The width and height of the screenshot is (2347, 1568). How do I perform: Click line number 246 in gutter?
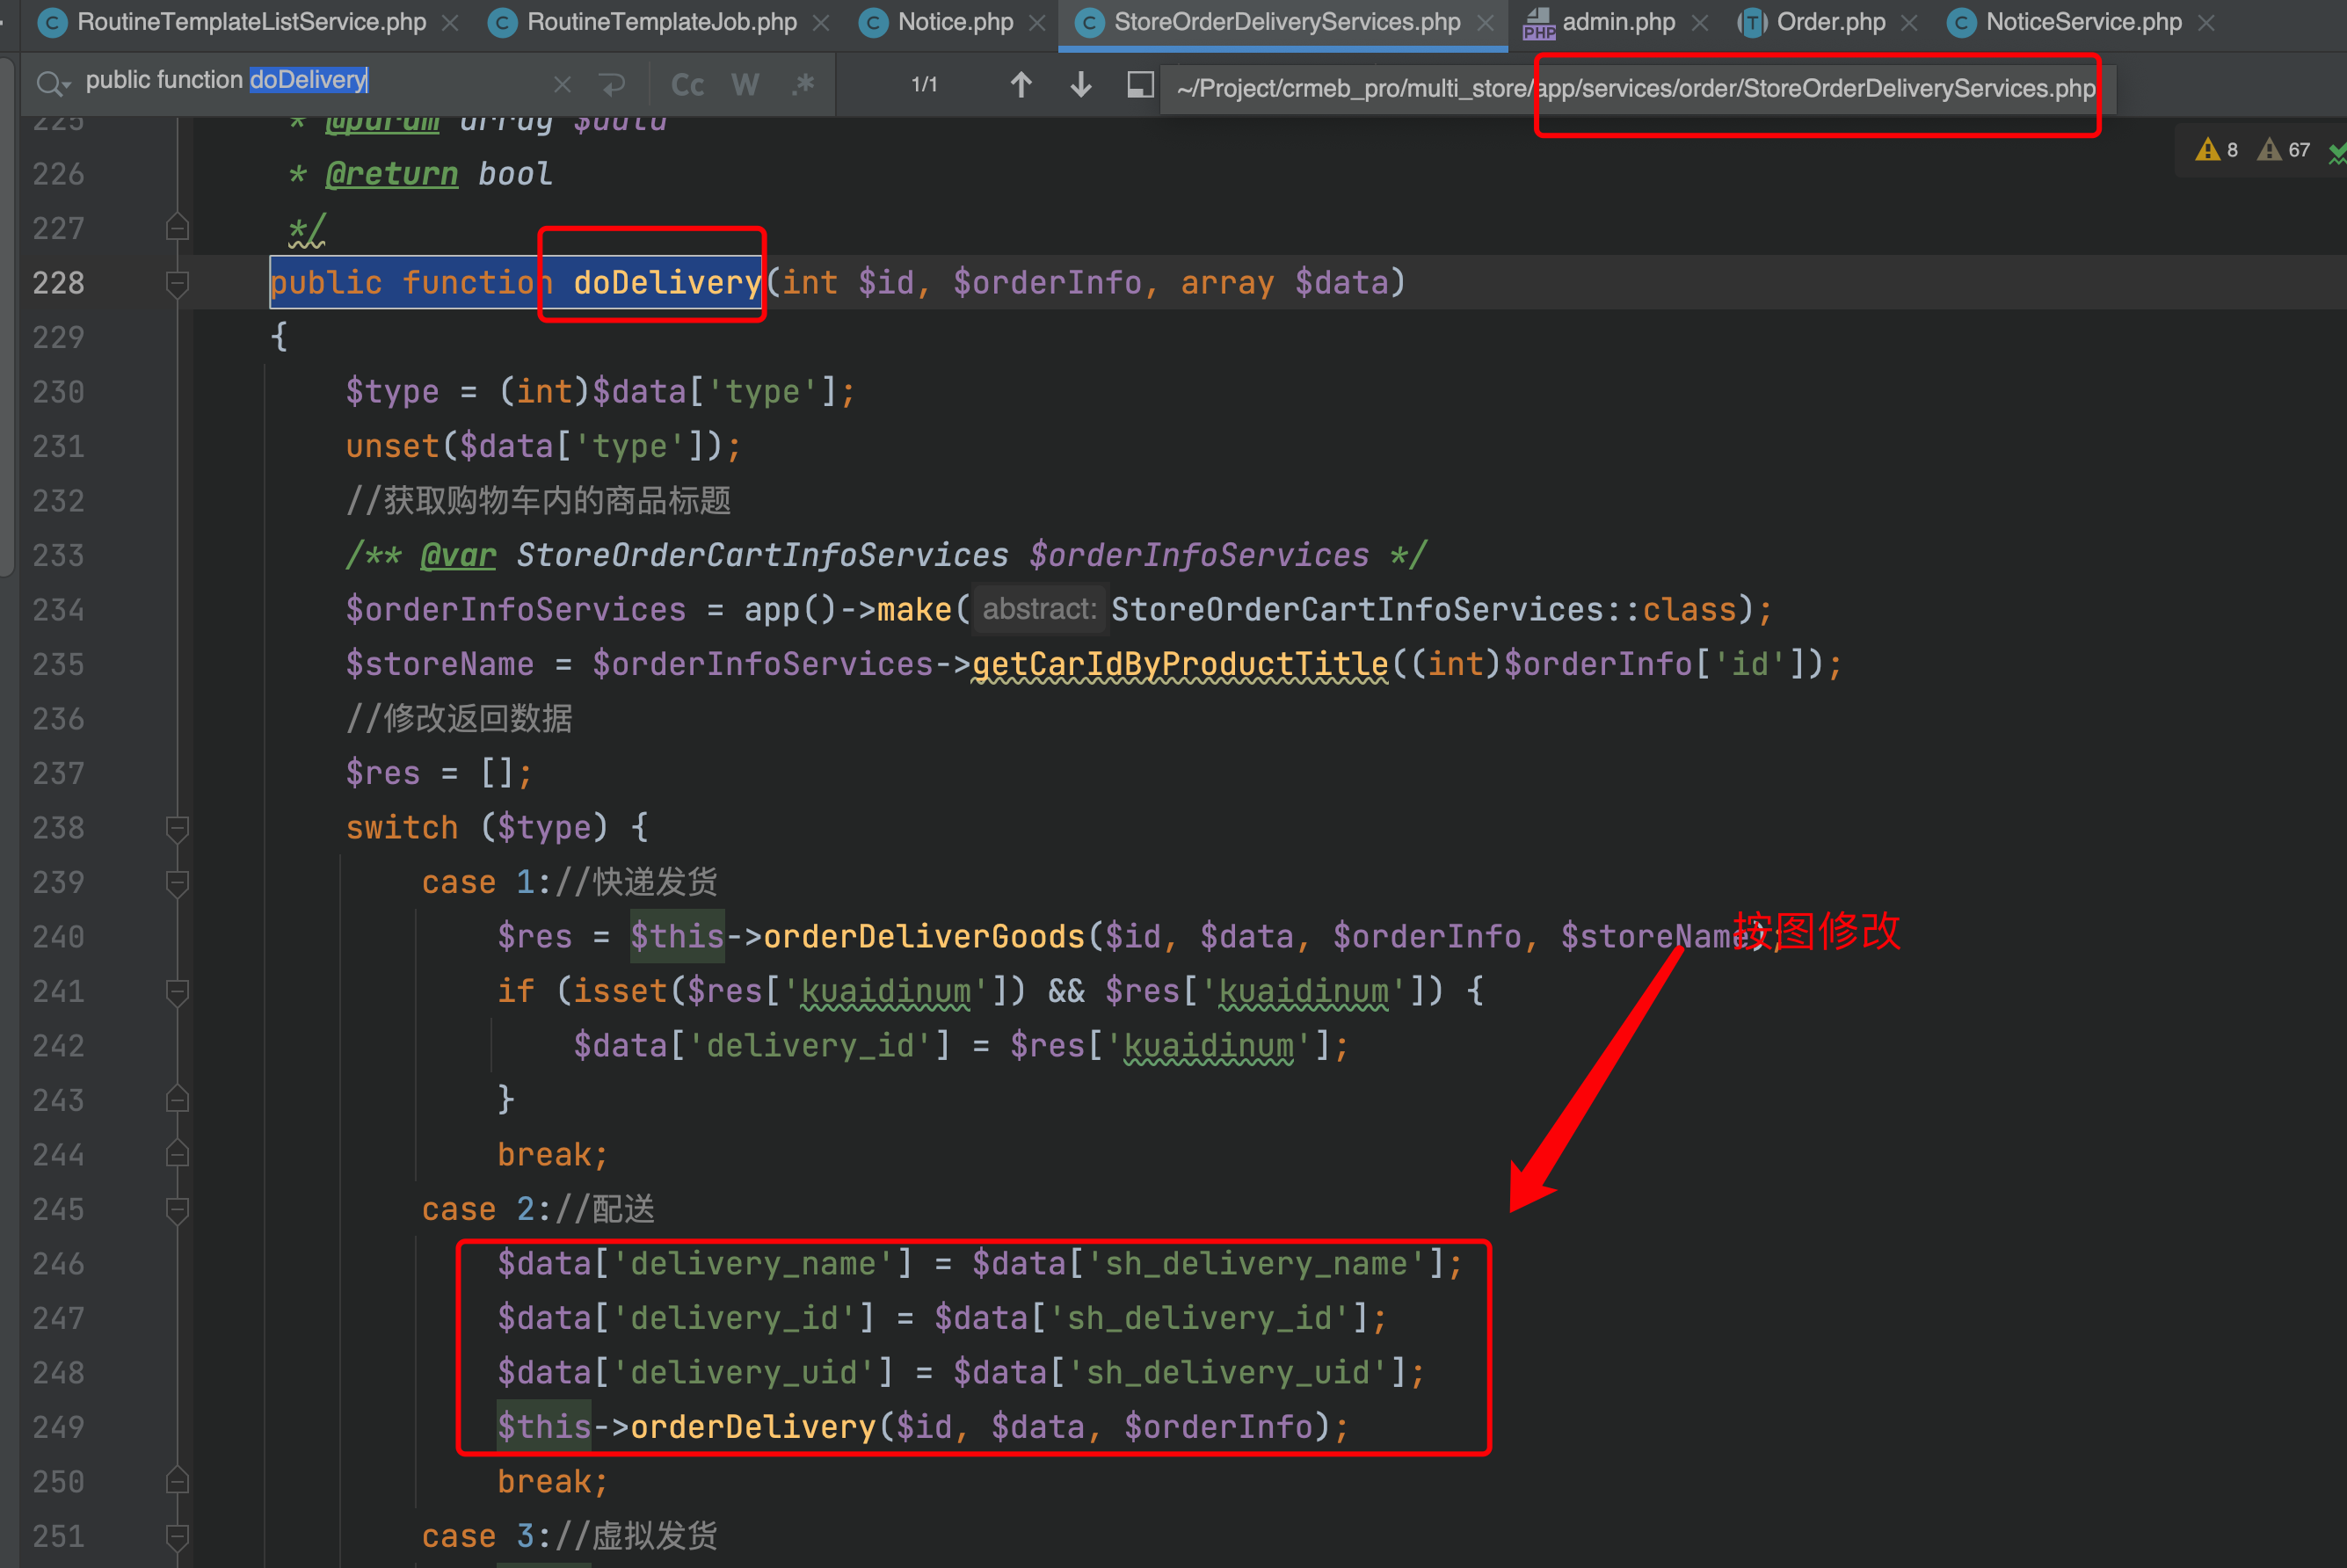58,1264
